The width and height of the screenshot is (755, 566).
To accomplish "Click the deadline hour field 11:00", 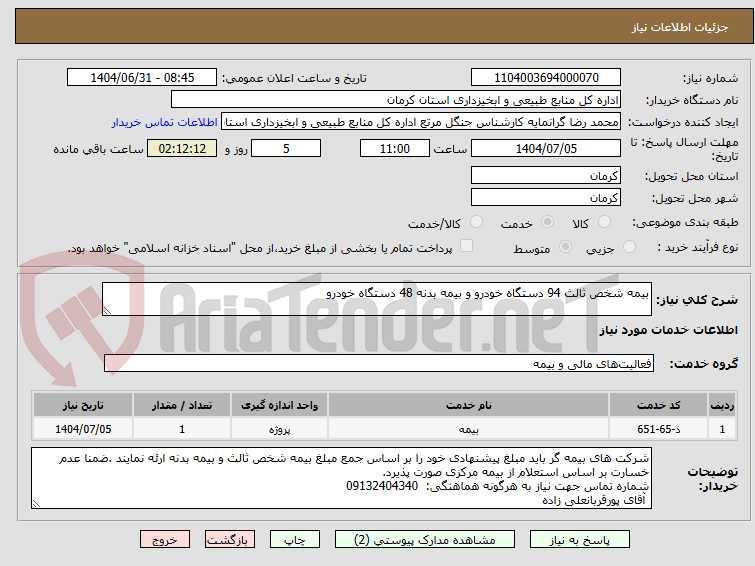I will [x=395, y=148].
